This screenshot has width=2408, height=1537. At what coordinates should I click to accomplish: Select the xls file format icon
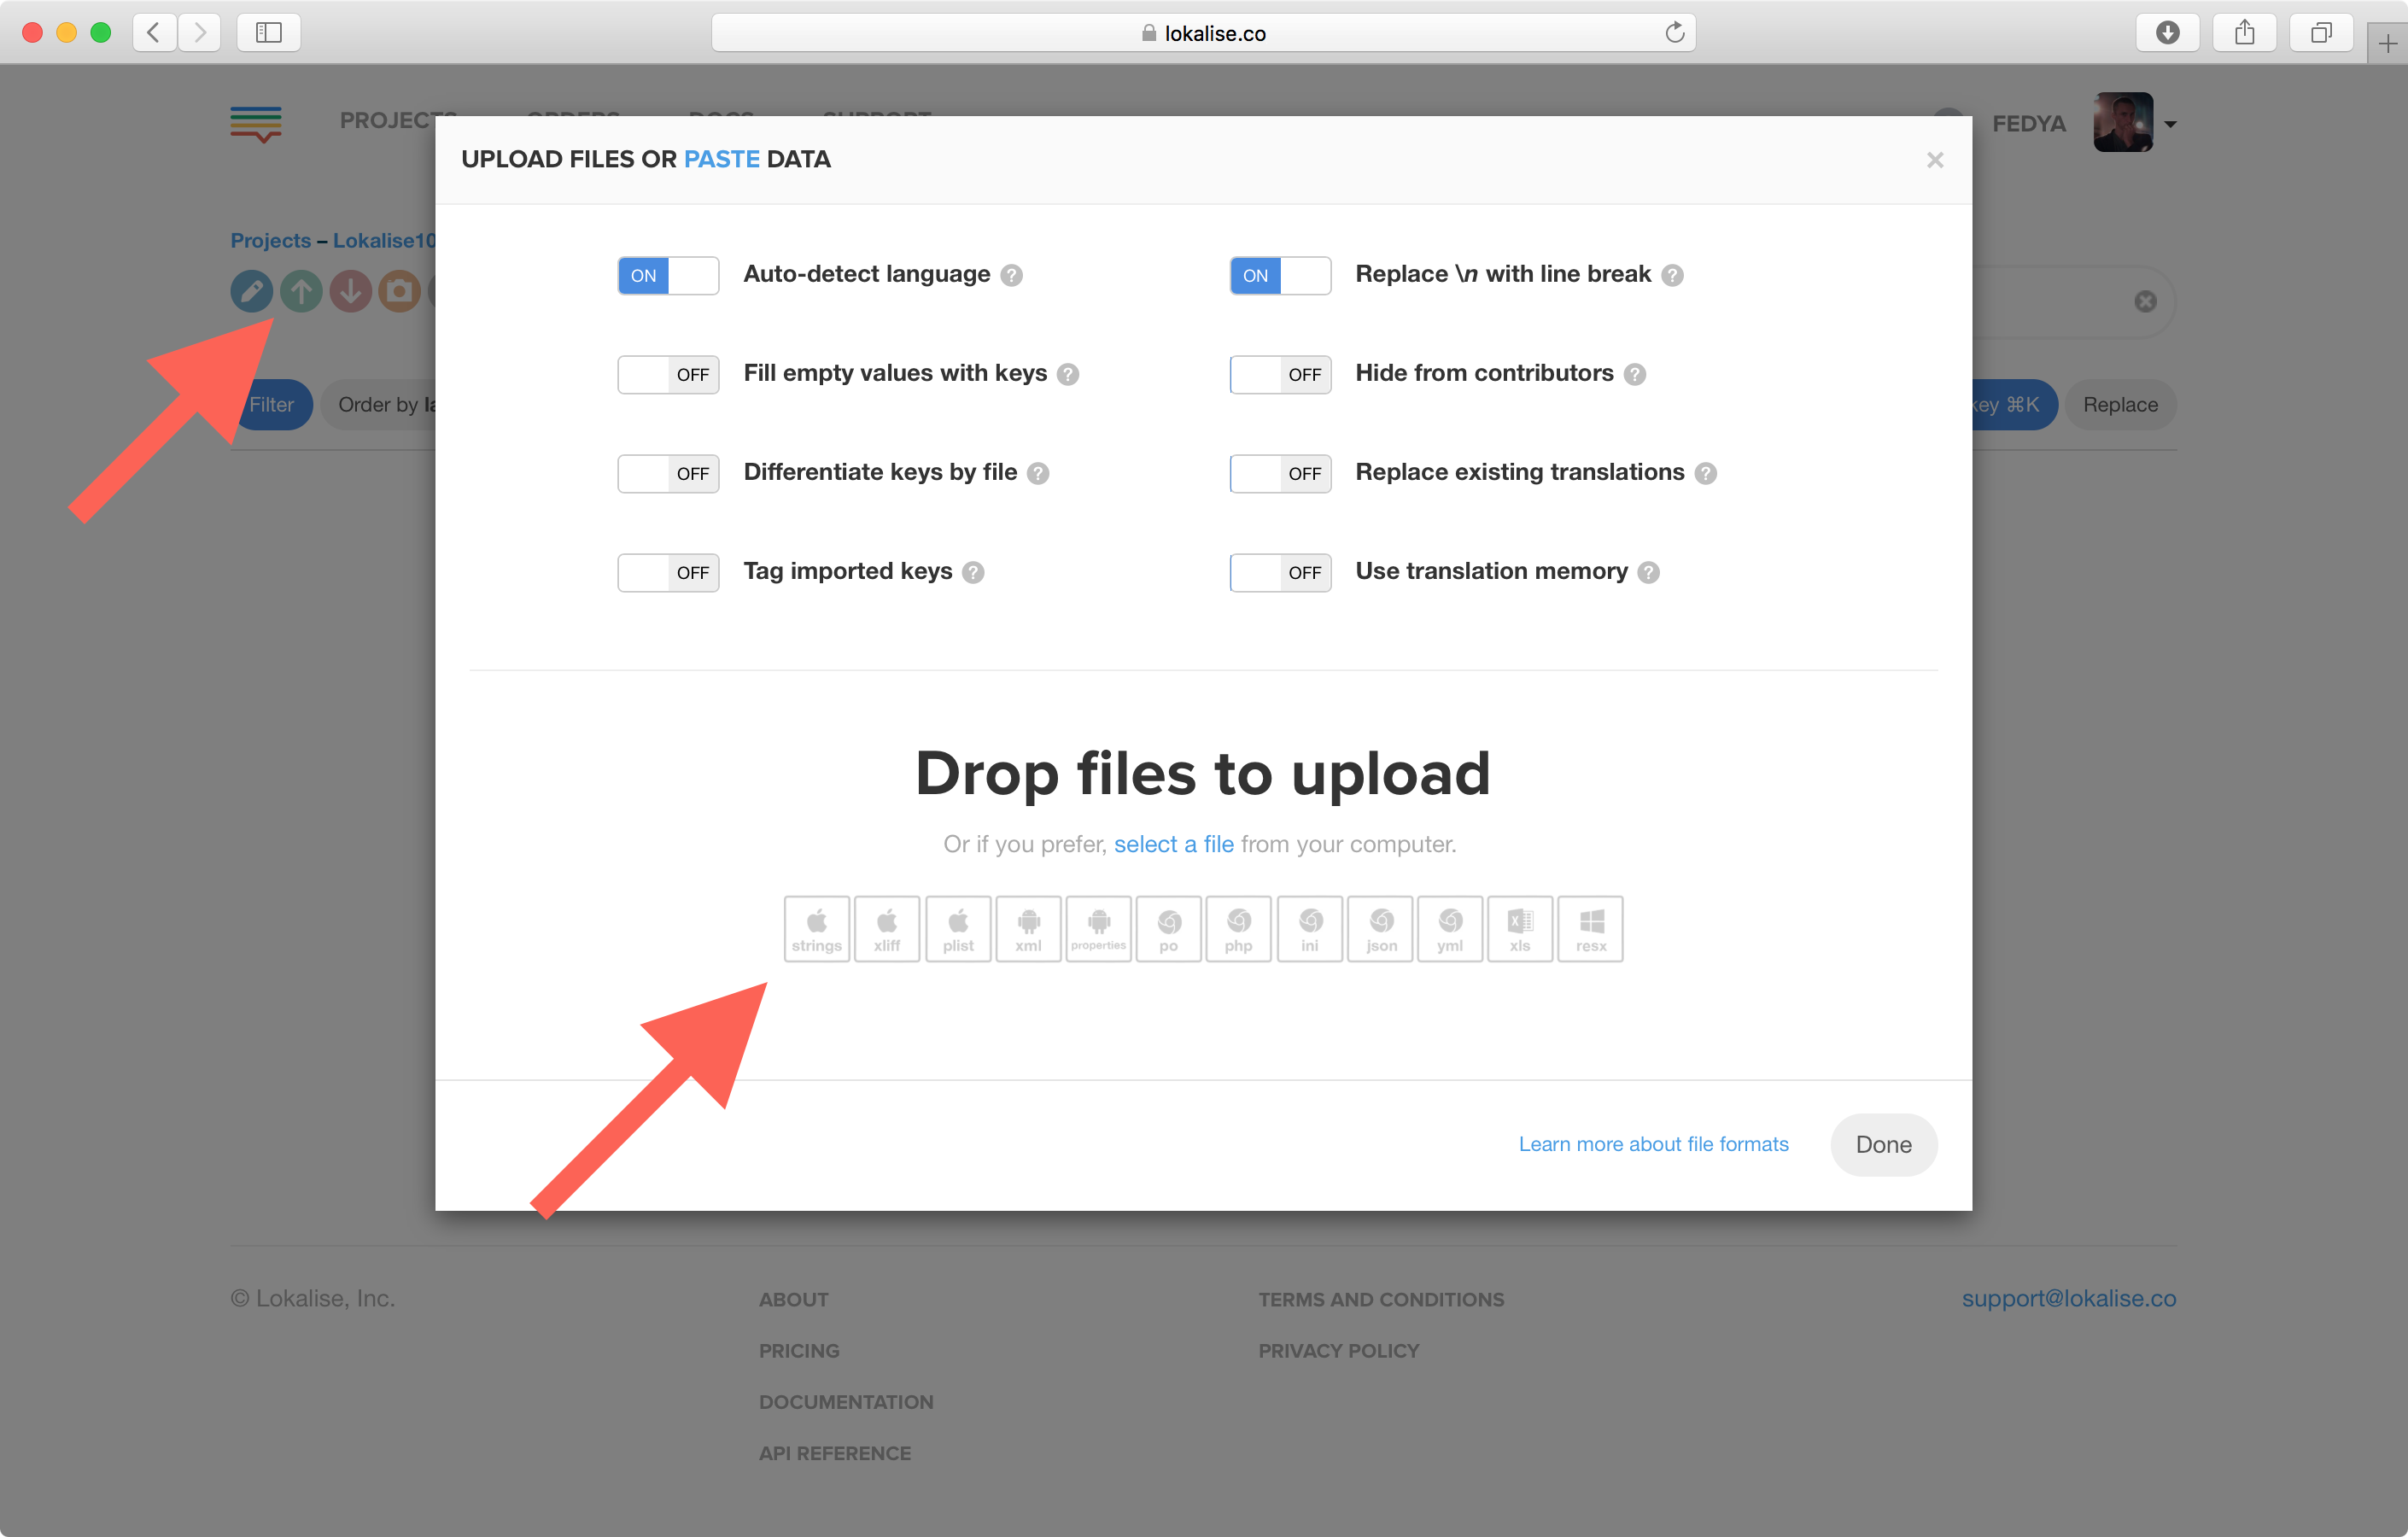(x=1520, y=929)
